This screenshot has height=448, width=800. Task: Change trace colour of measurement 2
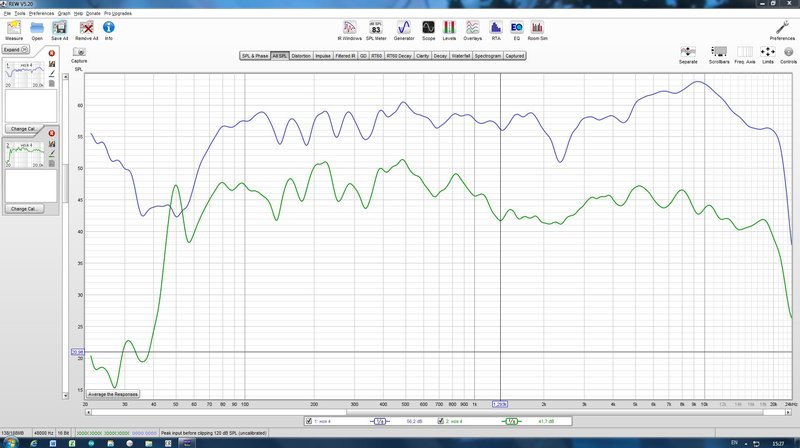coord(52,154)
